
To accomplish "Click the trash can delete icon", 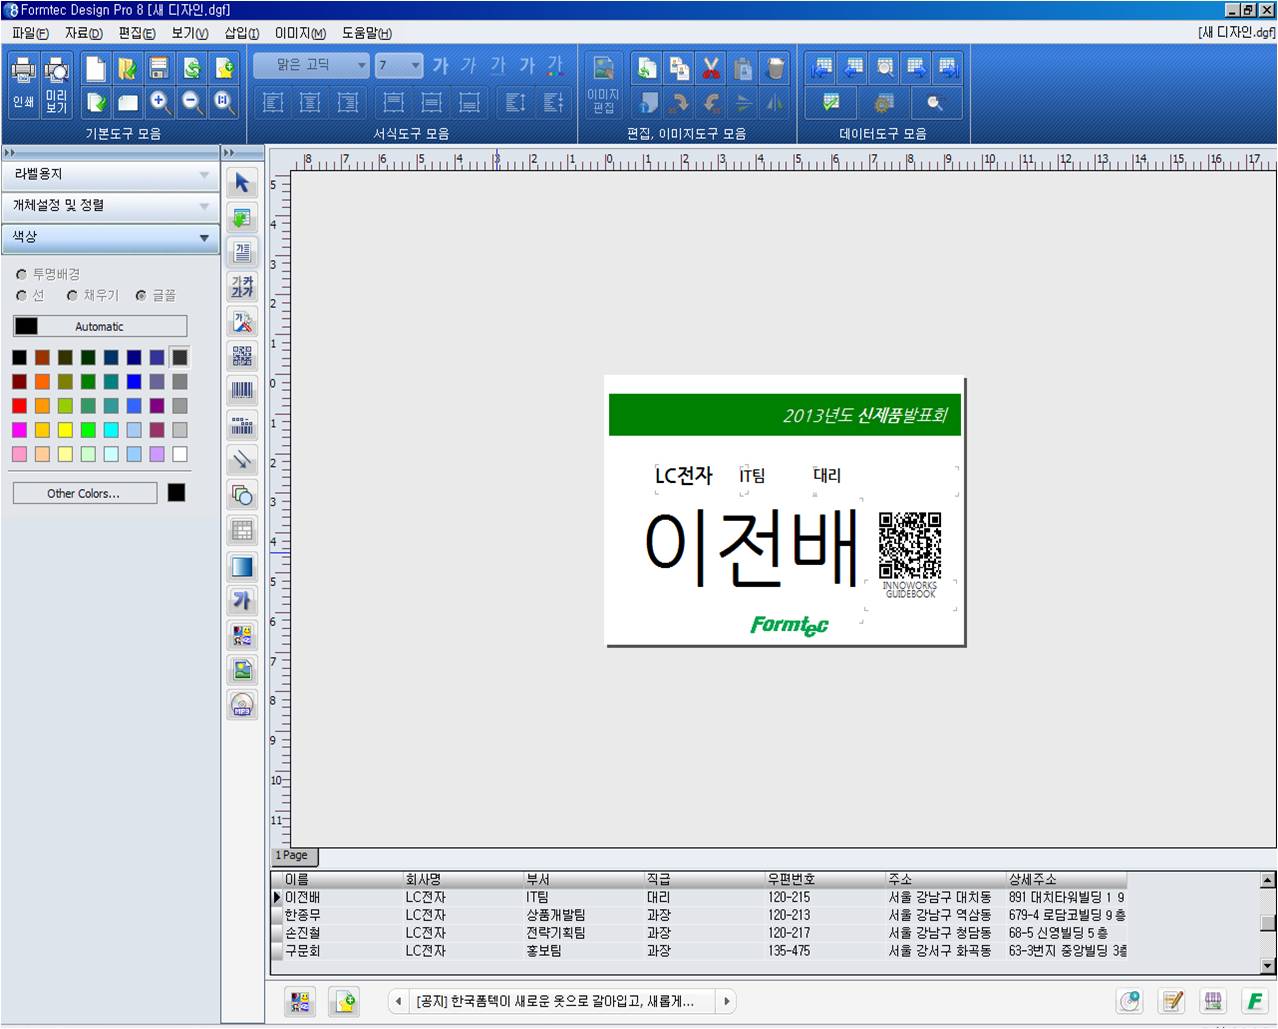I will point(775,69).
